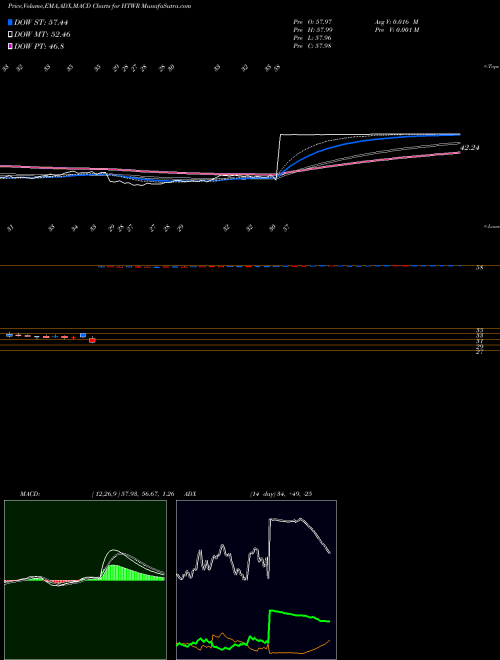Click the ADX indicator chart panel
This screenshot has height=660, width=500.
tap(256, 580)
